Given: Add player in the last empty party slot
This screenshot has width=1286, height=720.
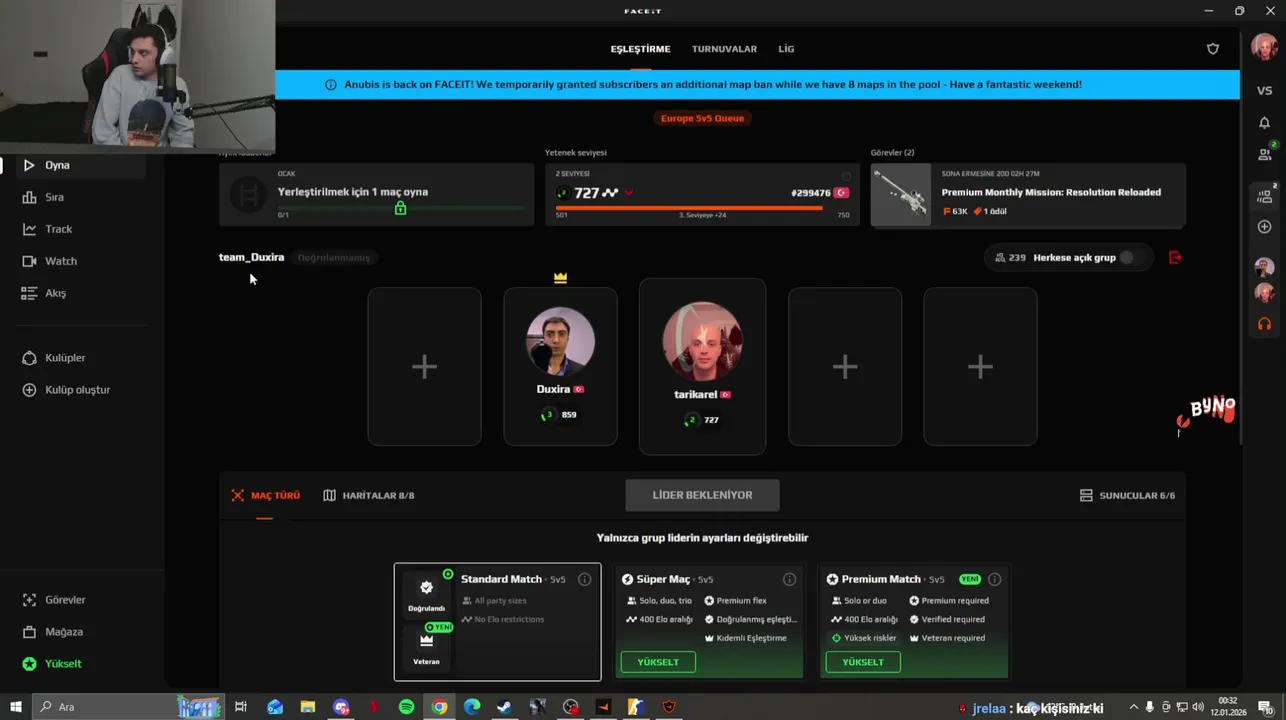Looking at the screenshot, I should point(980,367).
